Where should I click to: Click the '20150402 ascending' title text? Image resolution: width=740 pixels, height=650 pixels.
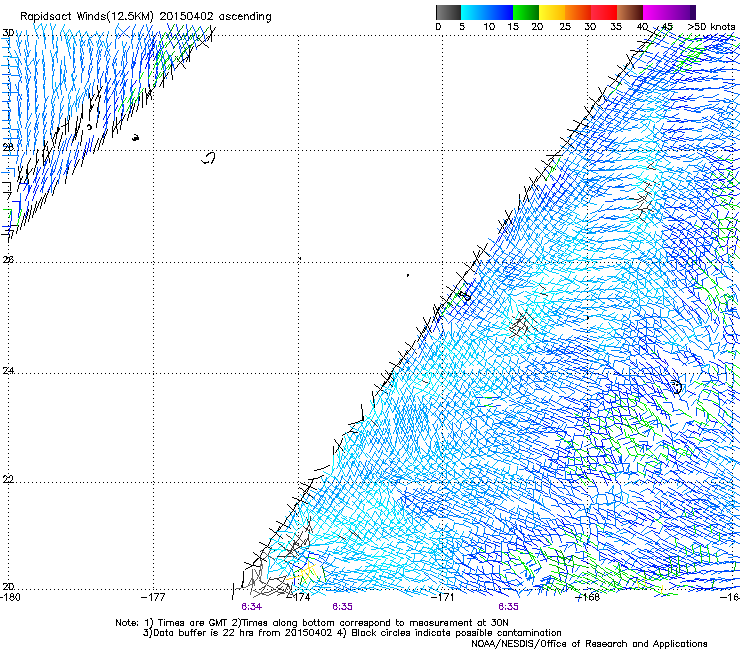pos(215,17)
